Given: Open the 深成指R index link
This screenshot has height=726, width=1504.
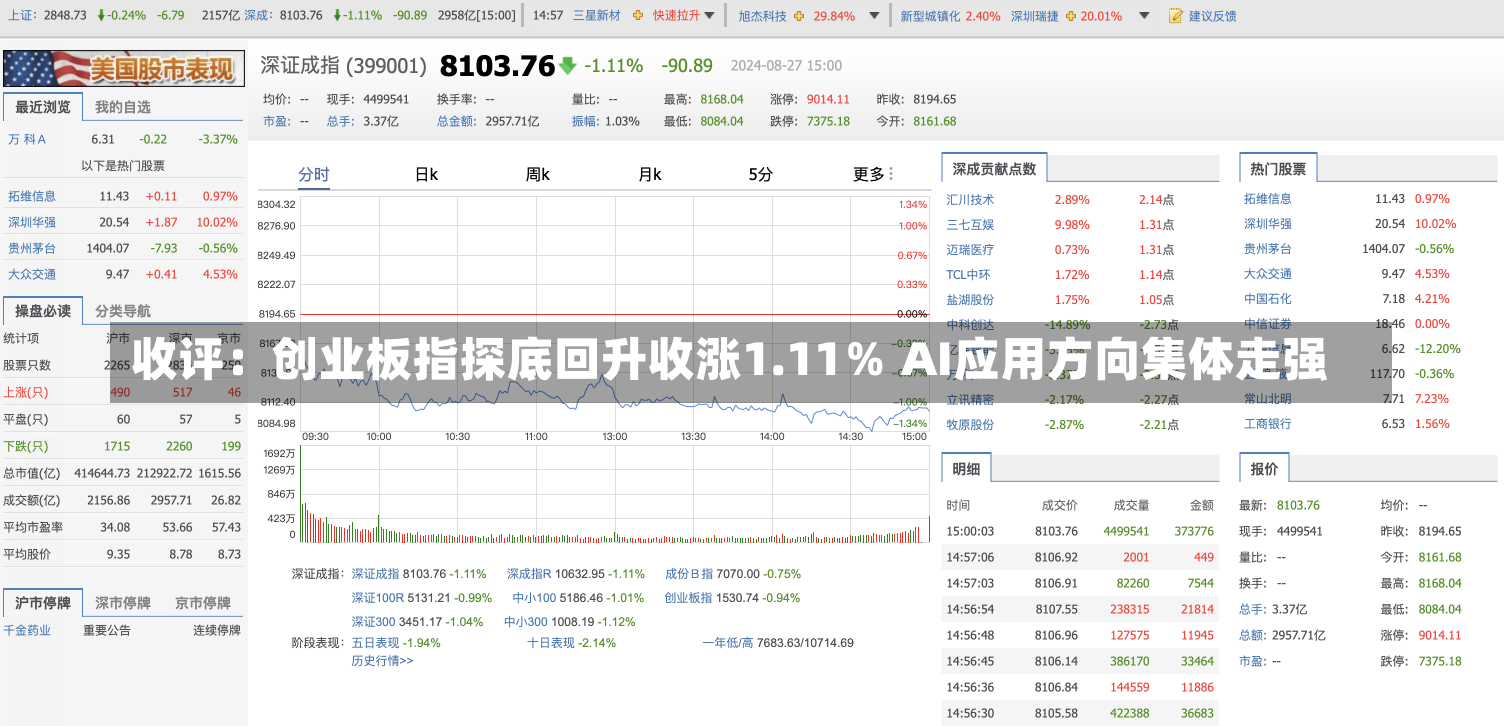Looking at the screenshot, I should tap(529, 574).
